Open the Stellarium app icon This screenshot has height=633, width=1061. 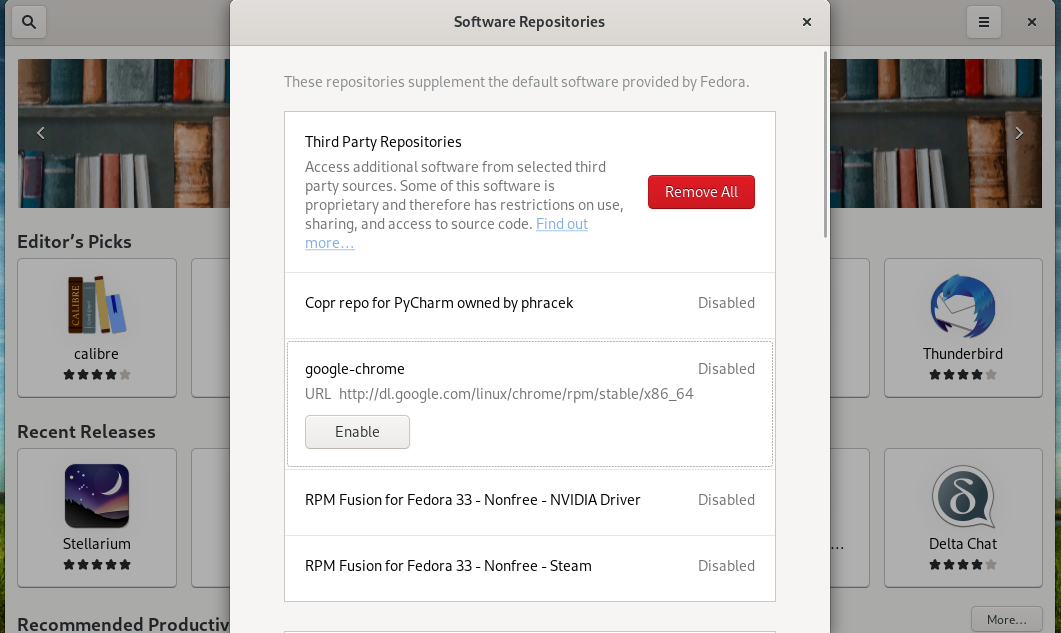click(x=97, y=495)
